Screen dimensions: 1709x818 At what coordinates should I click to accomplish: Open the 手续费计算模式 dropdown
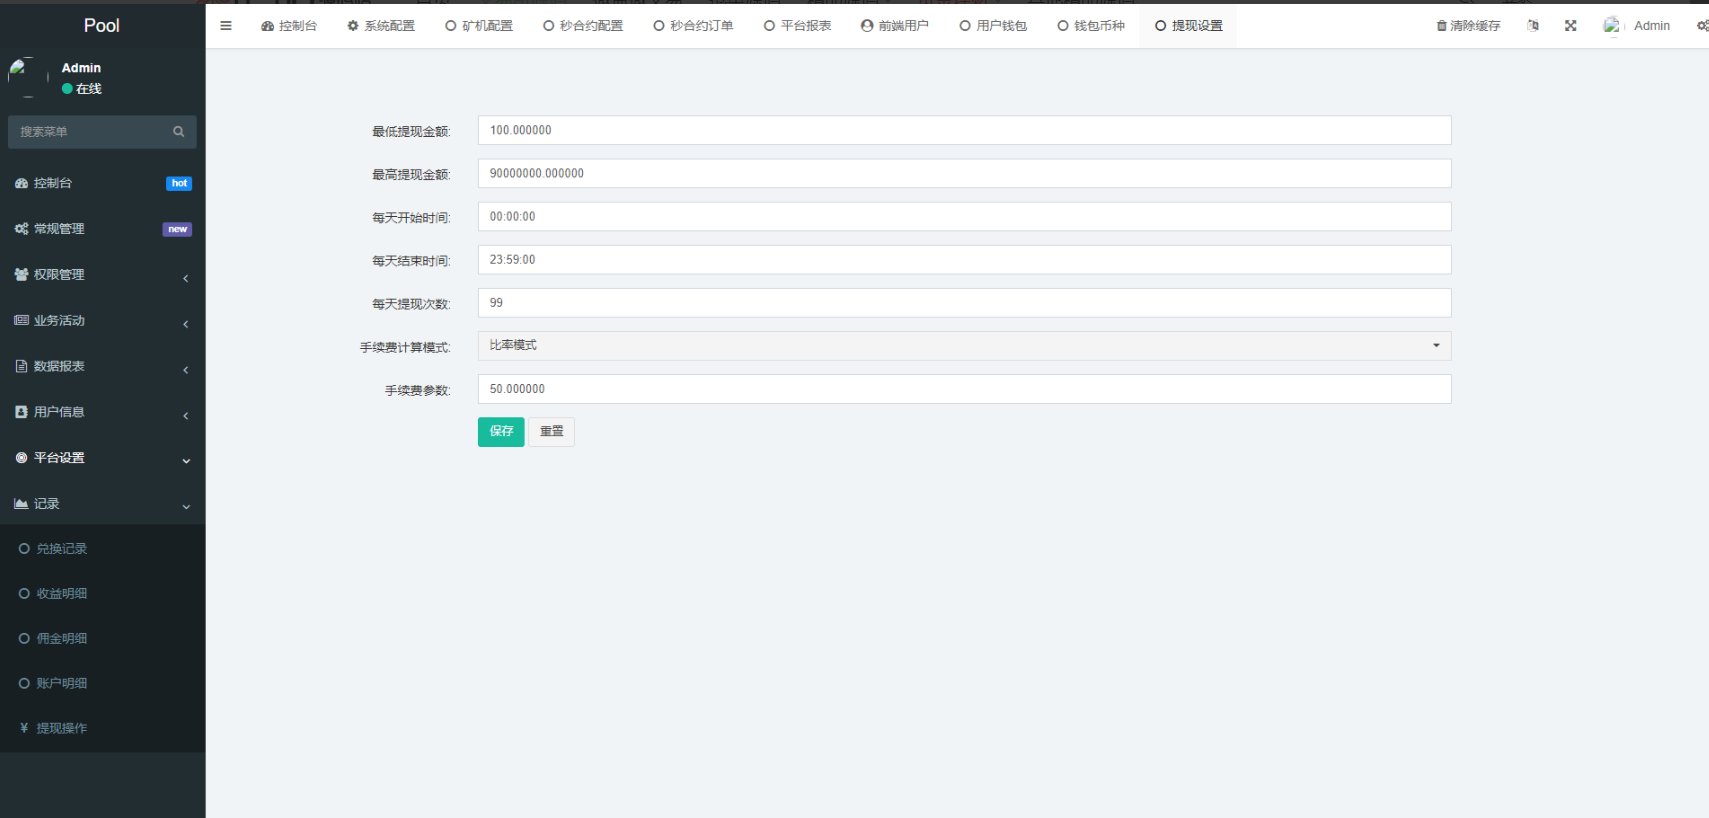964,346
